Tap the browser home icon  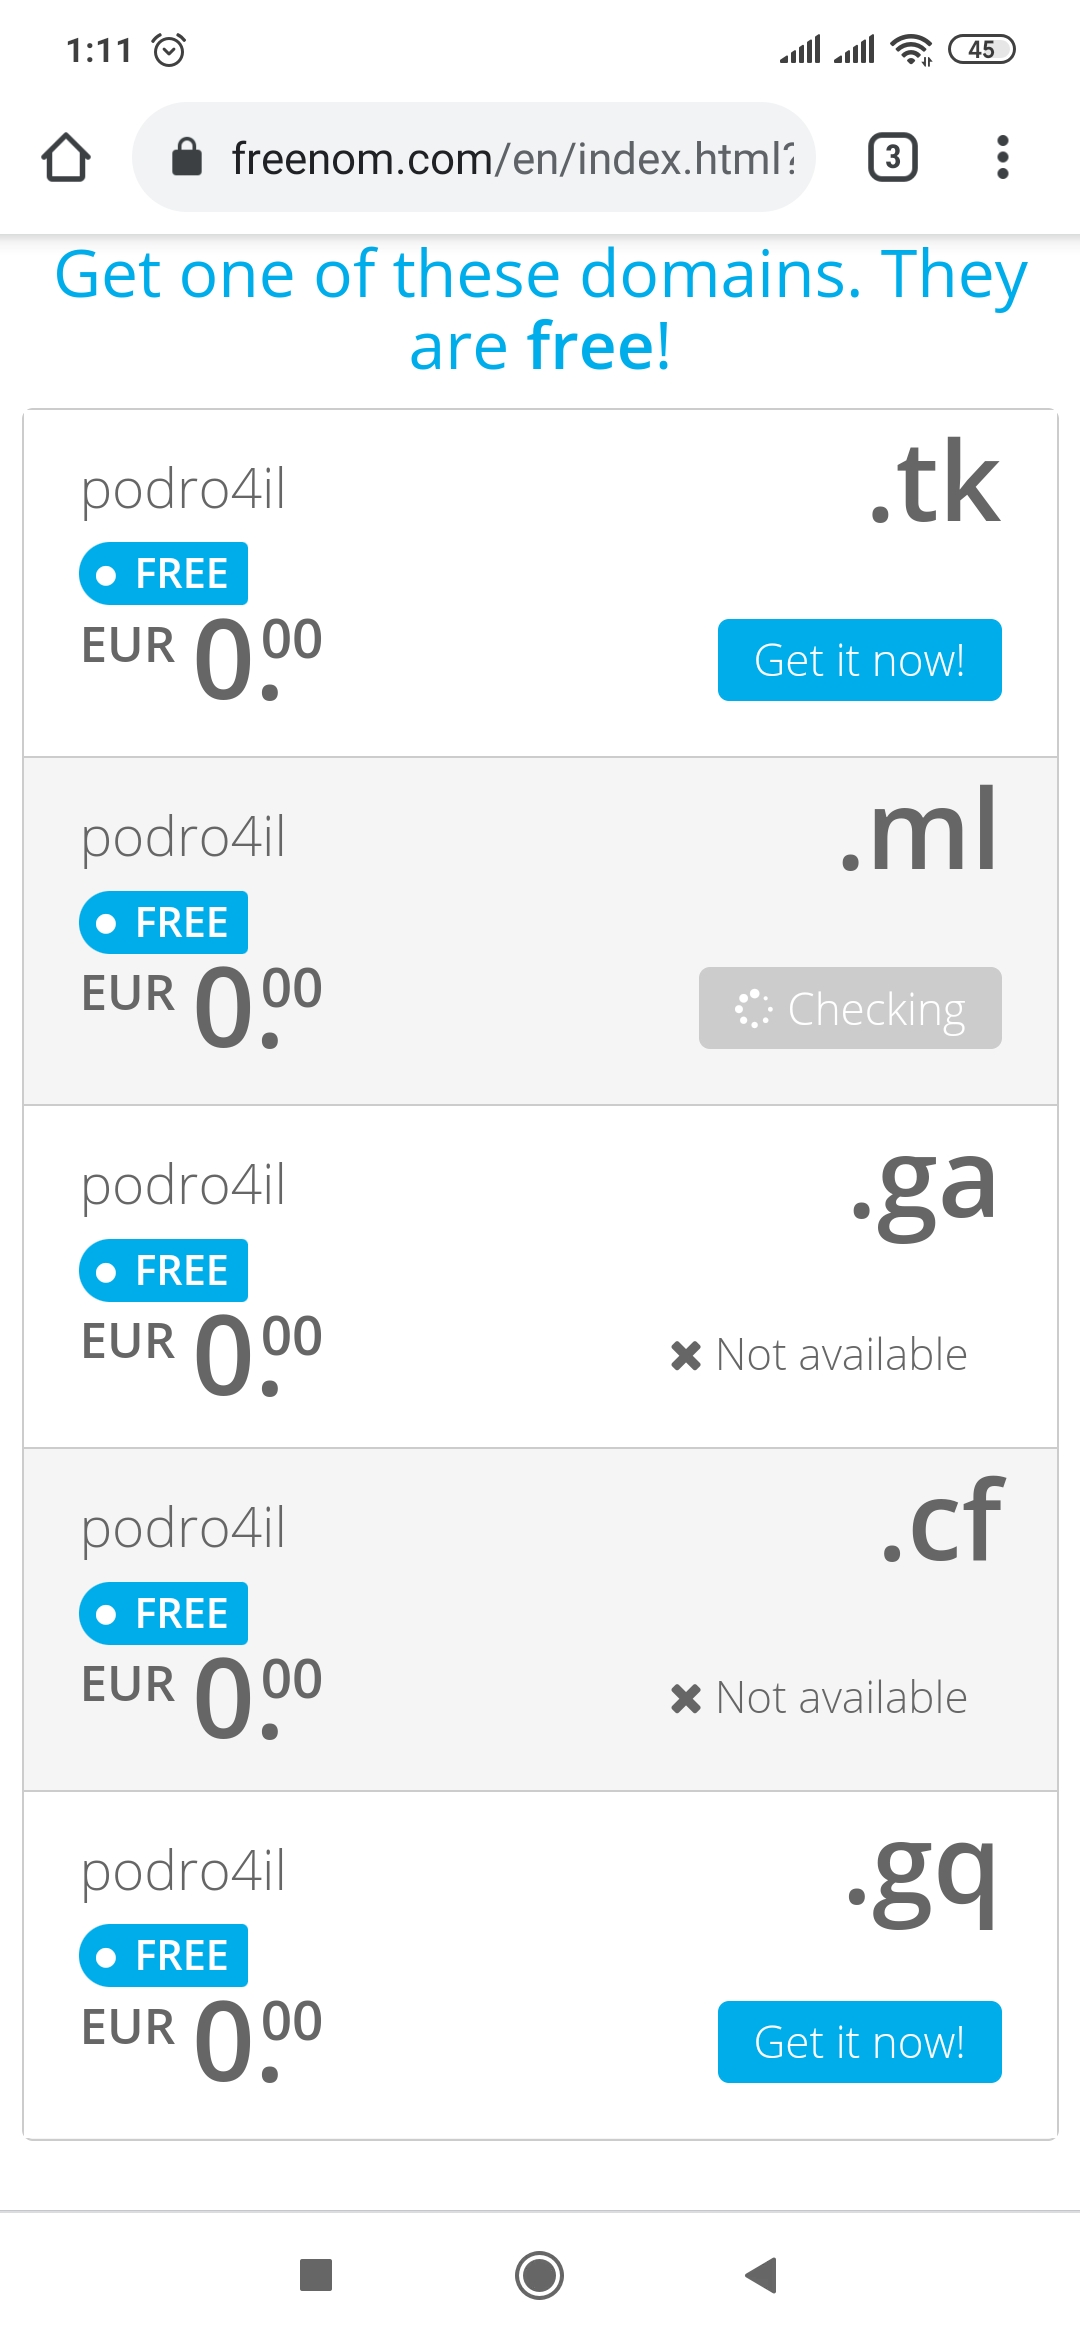point(66,158)
